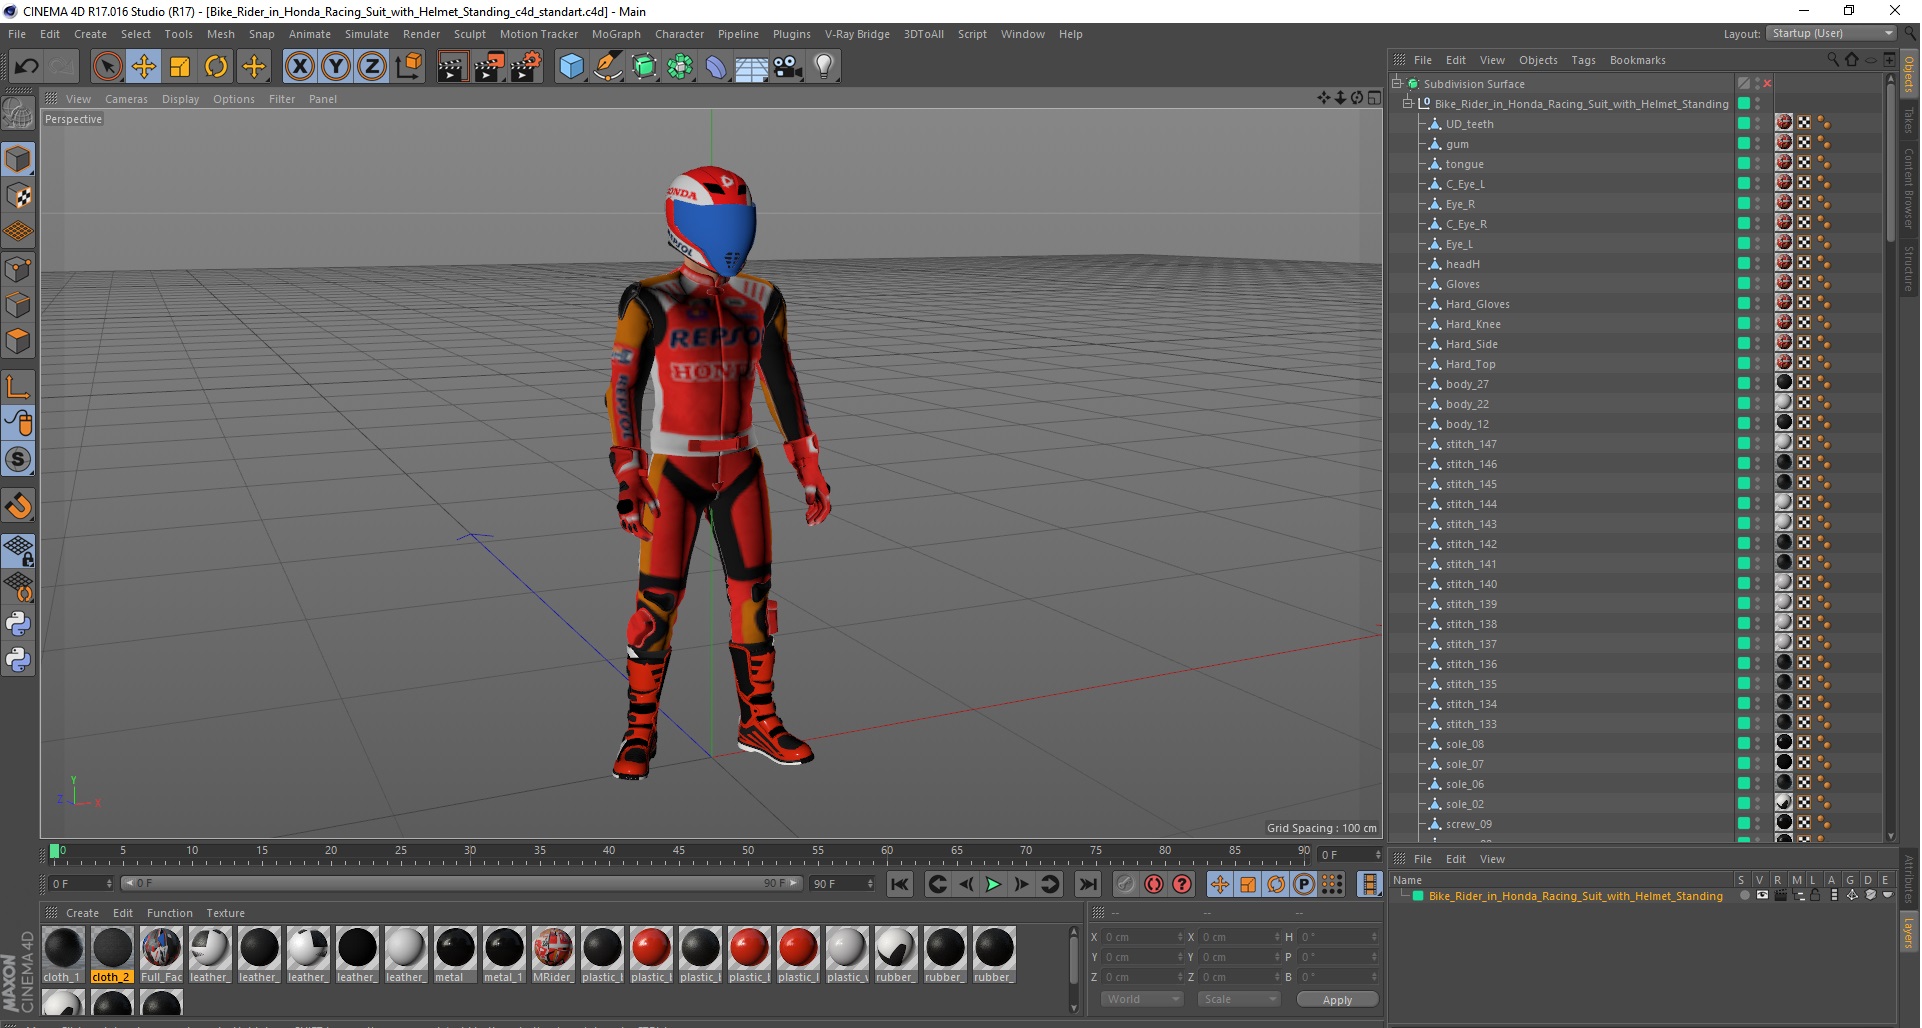
Task: Open material manager Function menu
Action: [169, 914]
